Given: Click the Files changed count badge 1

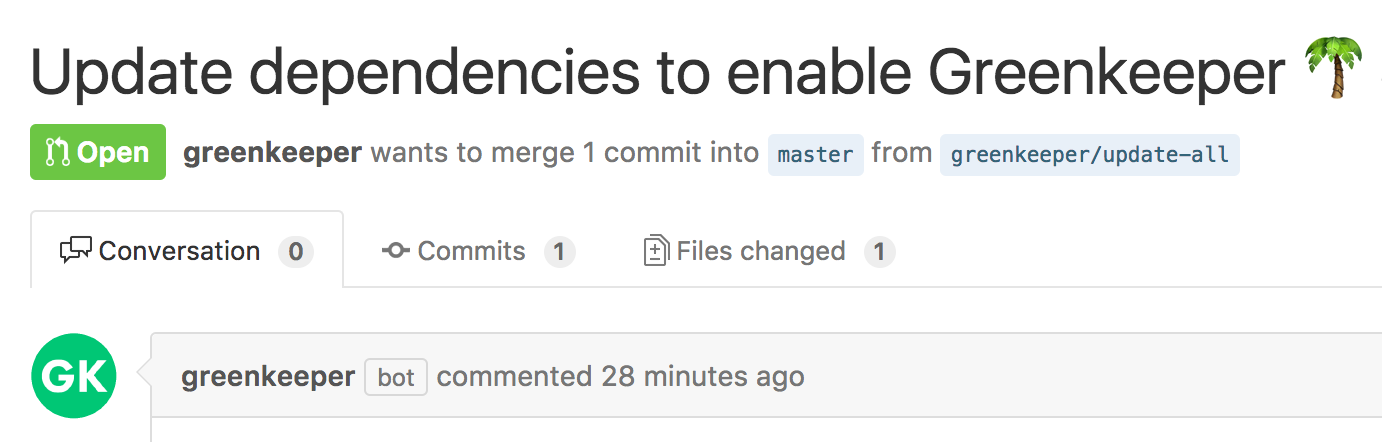Looking at the screenshot, I should click(880, 251).
